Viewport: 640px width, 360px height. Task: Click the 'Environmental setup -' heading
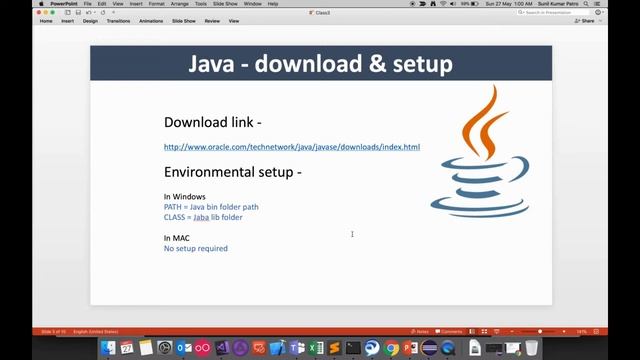click(233, 172)
